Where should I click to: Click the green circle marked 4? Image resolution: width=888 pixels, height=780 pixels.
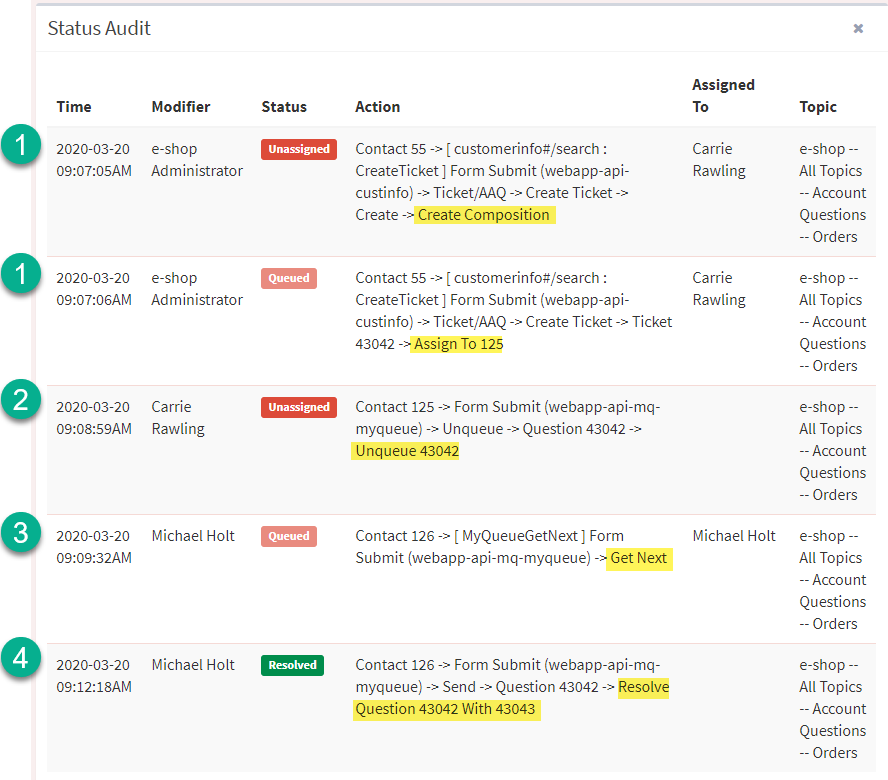pos(21,658)
